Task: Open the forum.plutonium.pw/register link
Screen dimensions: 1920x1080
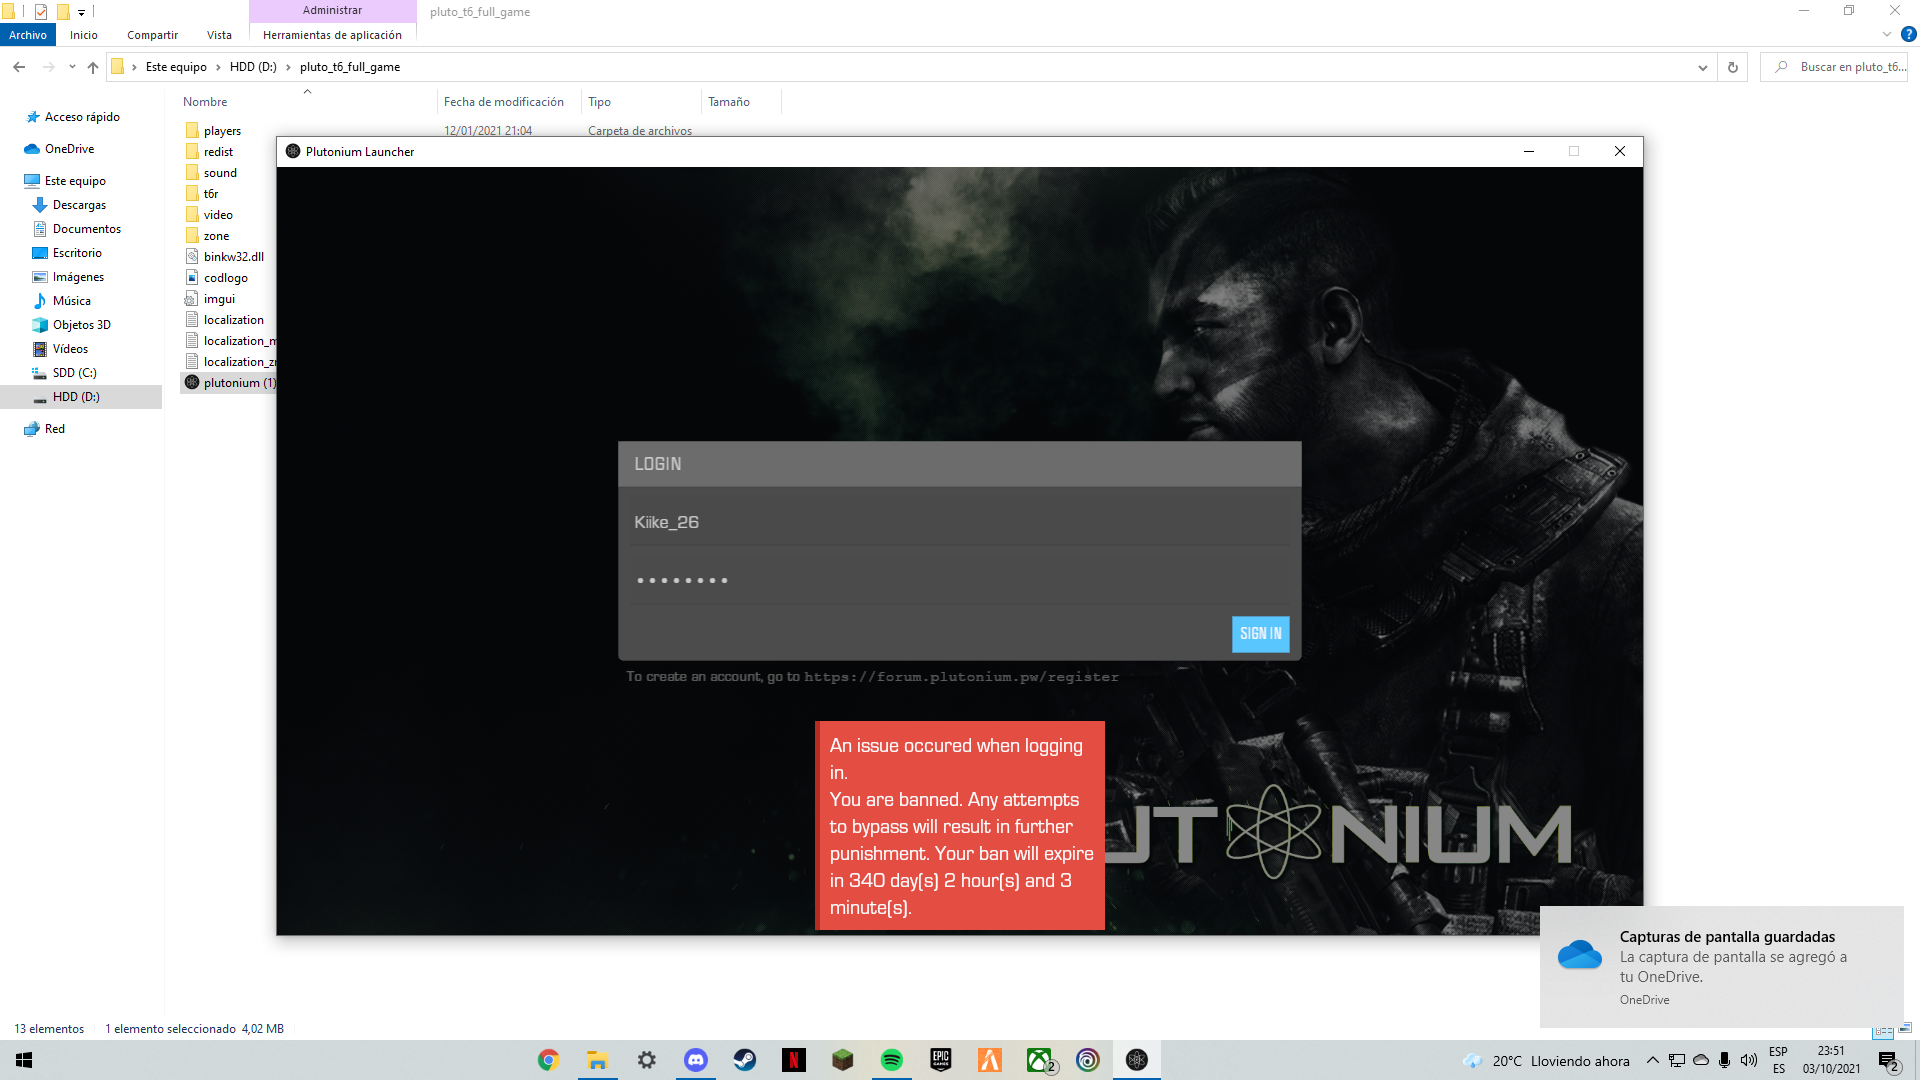Action: (961, 677)
